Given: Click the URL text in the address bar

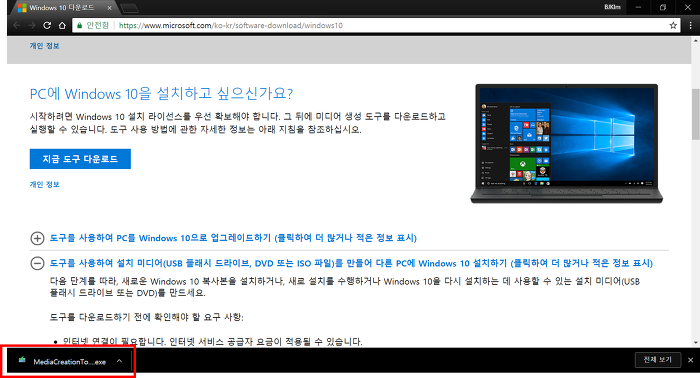Looking at the screenshot, I should click(231, 25).
